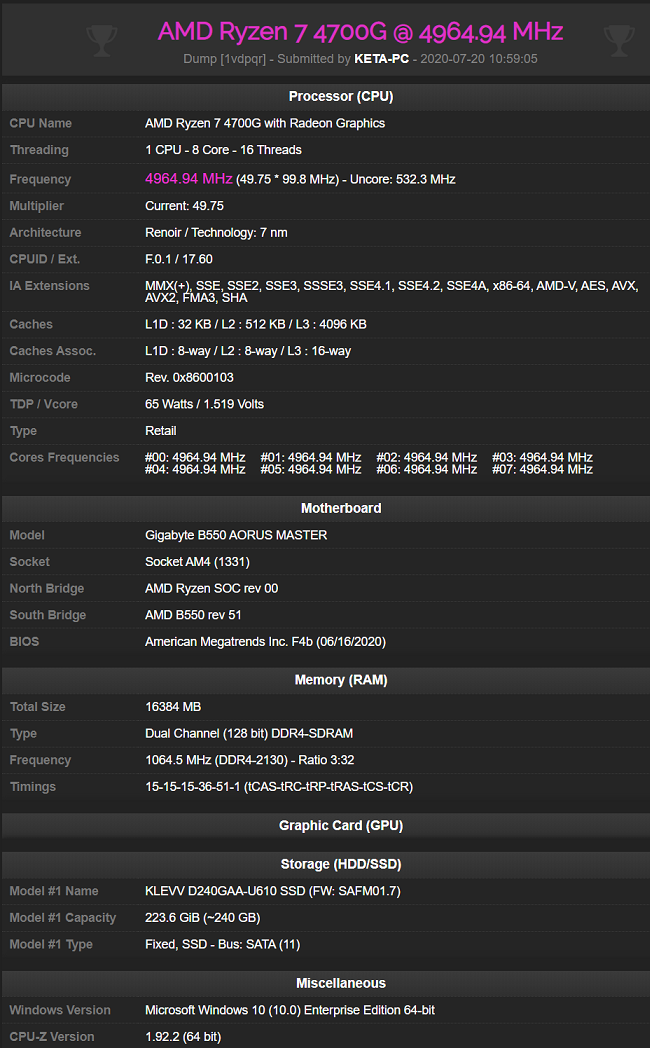Click 'Socket AM4 (1331)'

[197, 562]
